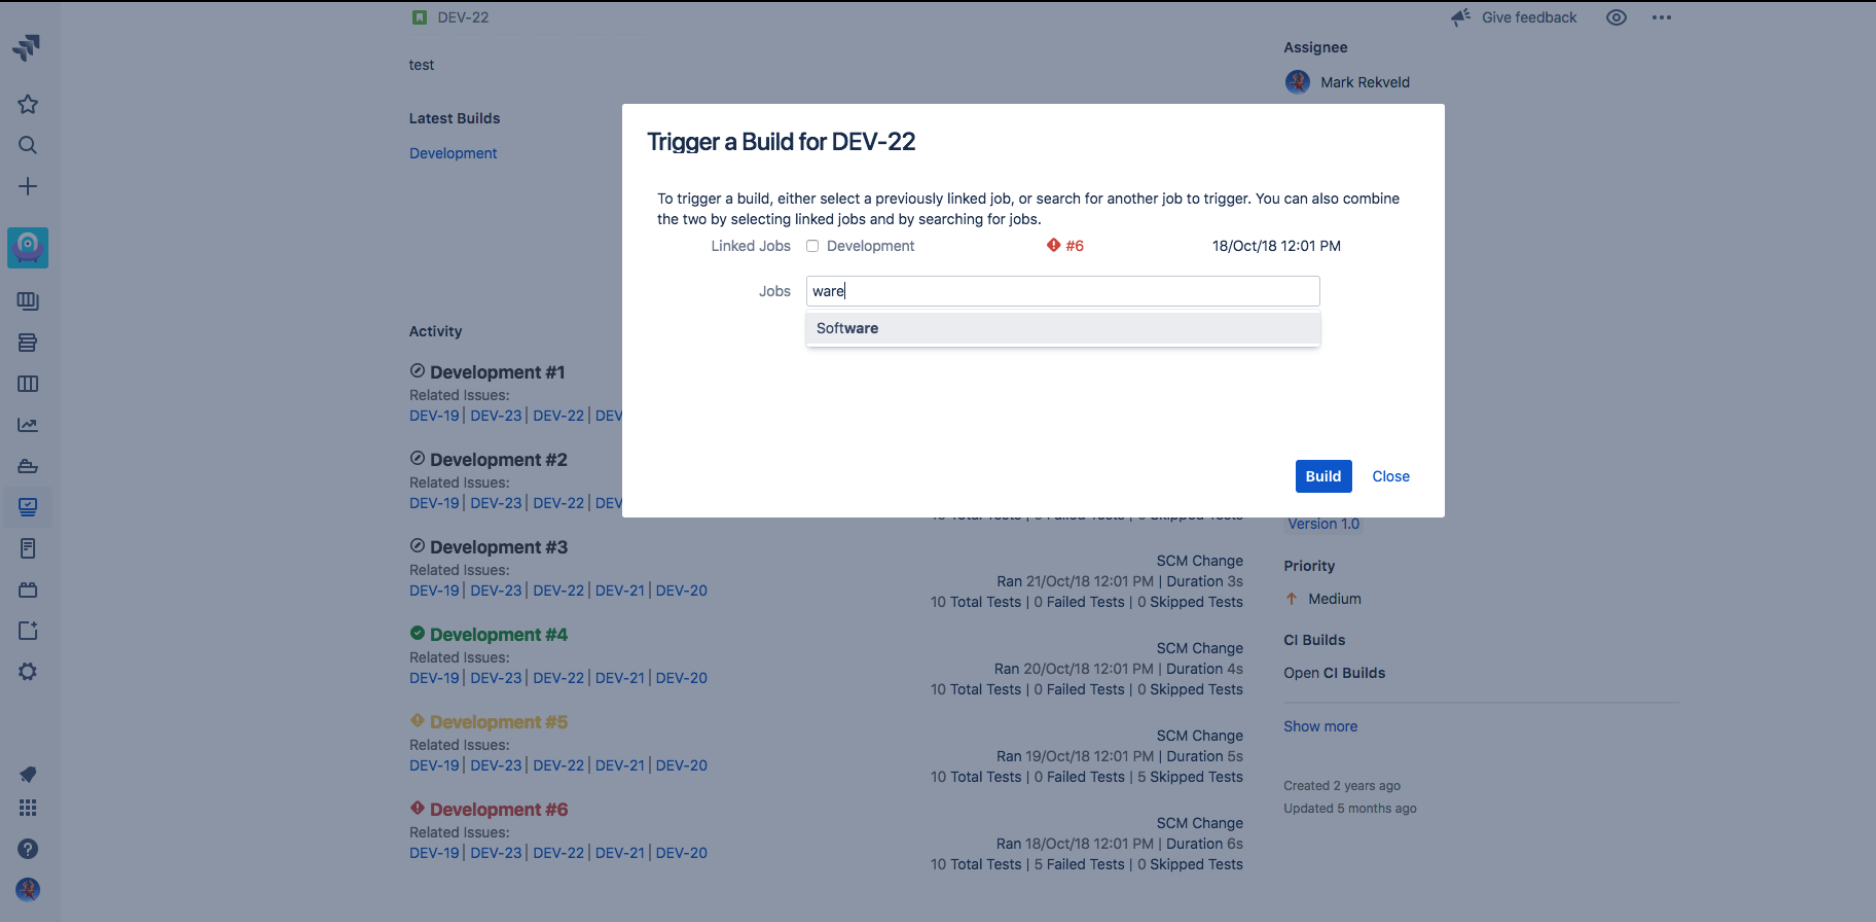Viewport: 1876px width, 922px height.
Task: Click the help question mark icon
Action: (x=27, y=849)
